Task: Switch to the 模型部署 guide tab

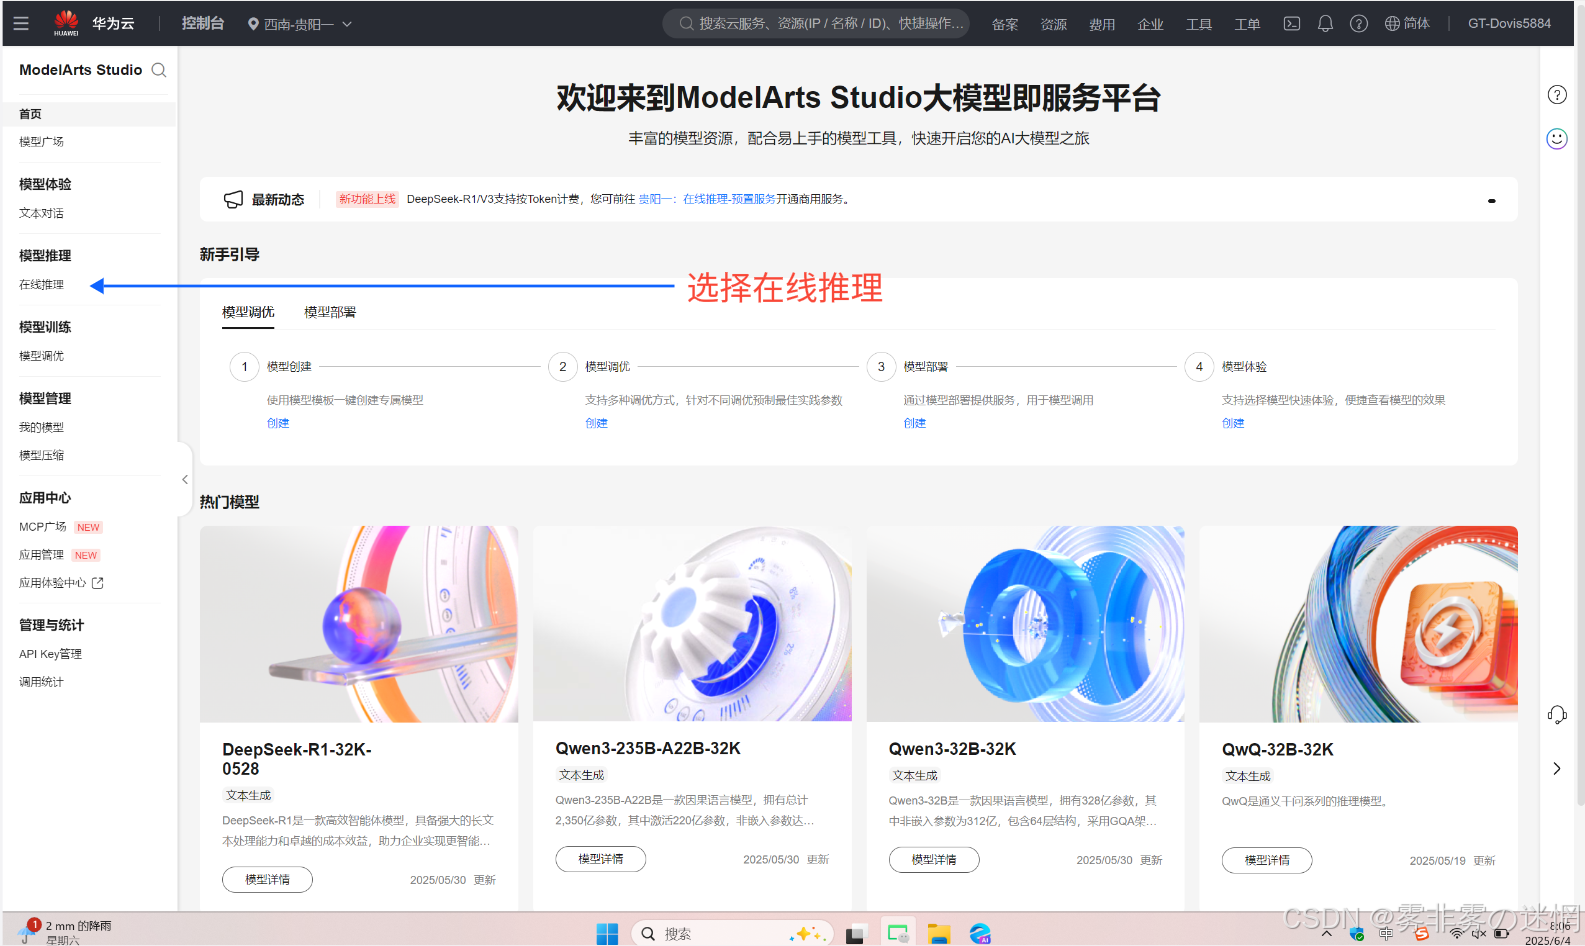Action: (x=330, y=312)
